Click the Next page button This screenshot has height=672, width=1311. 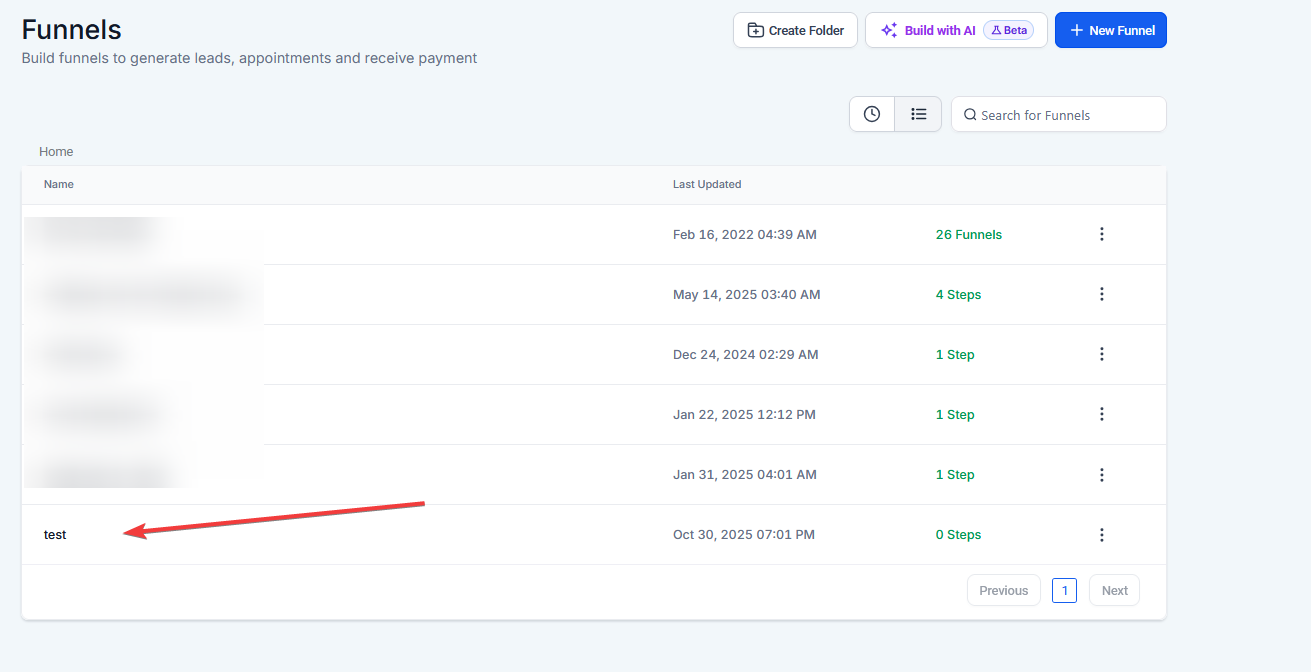(1114, 590)
